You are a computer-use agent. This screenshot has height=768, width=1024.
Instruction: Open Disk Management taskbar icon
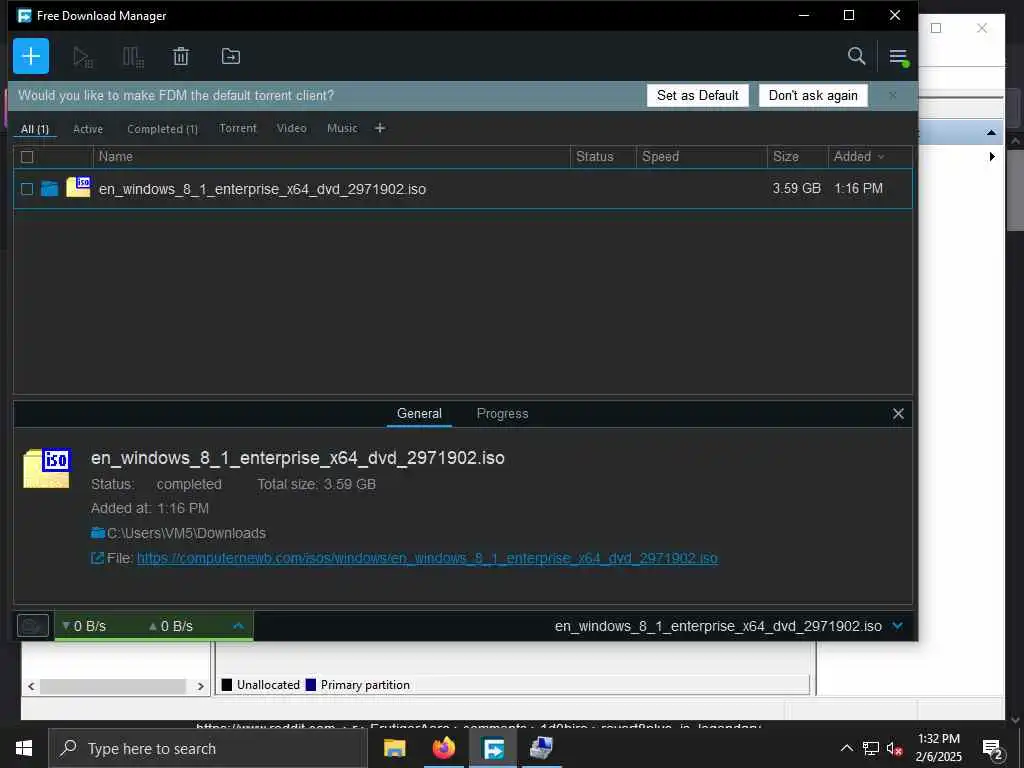[x=541, y=748]
